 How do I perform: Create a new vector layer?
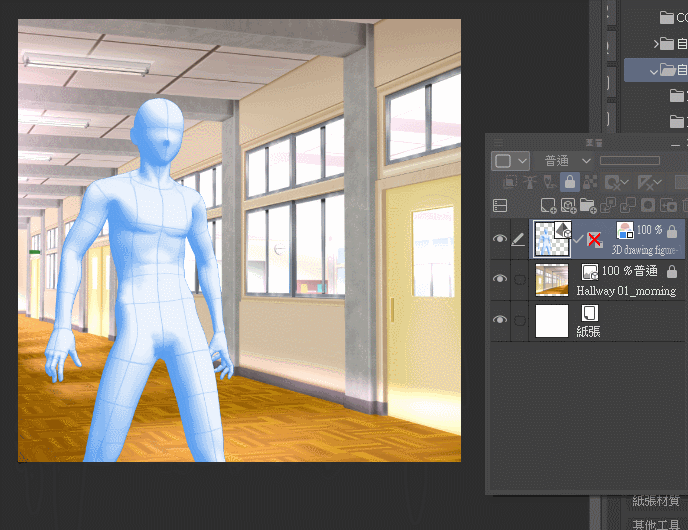pos(568,205)
